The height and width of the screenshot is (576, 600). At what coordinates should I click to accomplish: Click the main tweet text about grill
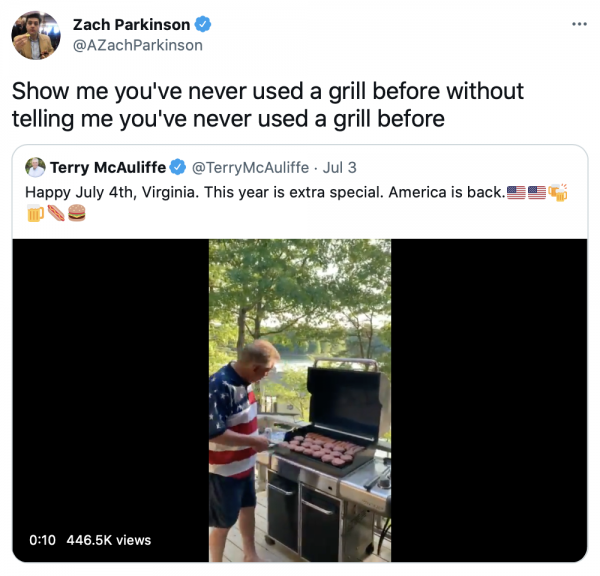click(268, 105)
